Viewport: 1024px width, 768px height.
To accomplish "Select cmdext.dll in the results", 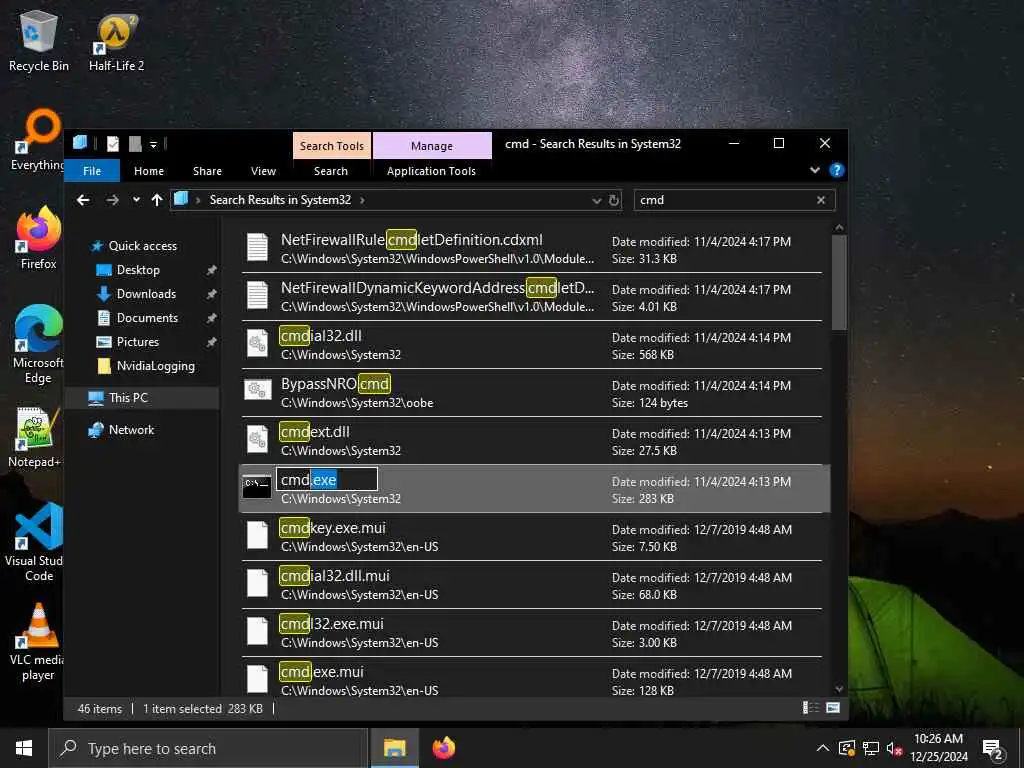I will (x=532, y=441).
